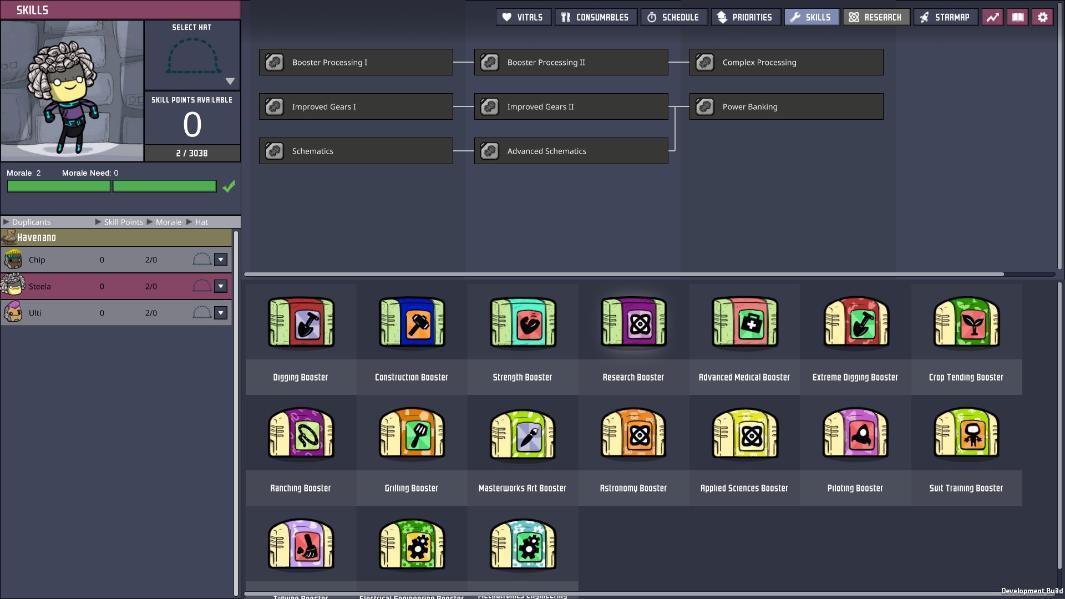The width and height of the screenshot is (1065, 599).
Task: Sort by the Hat column header
Action: pos(198,222)
